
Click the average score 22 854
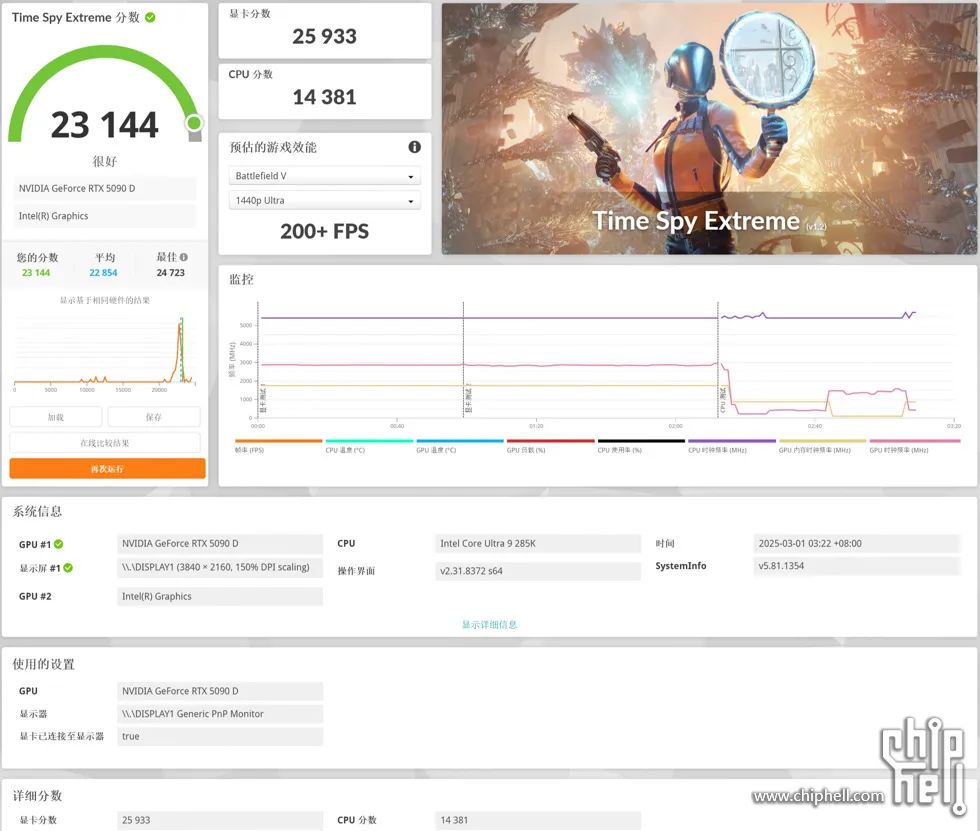(103, 272)
